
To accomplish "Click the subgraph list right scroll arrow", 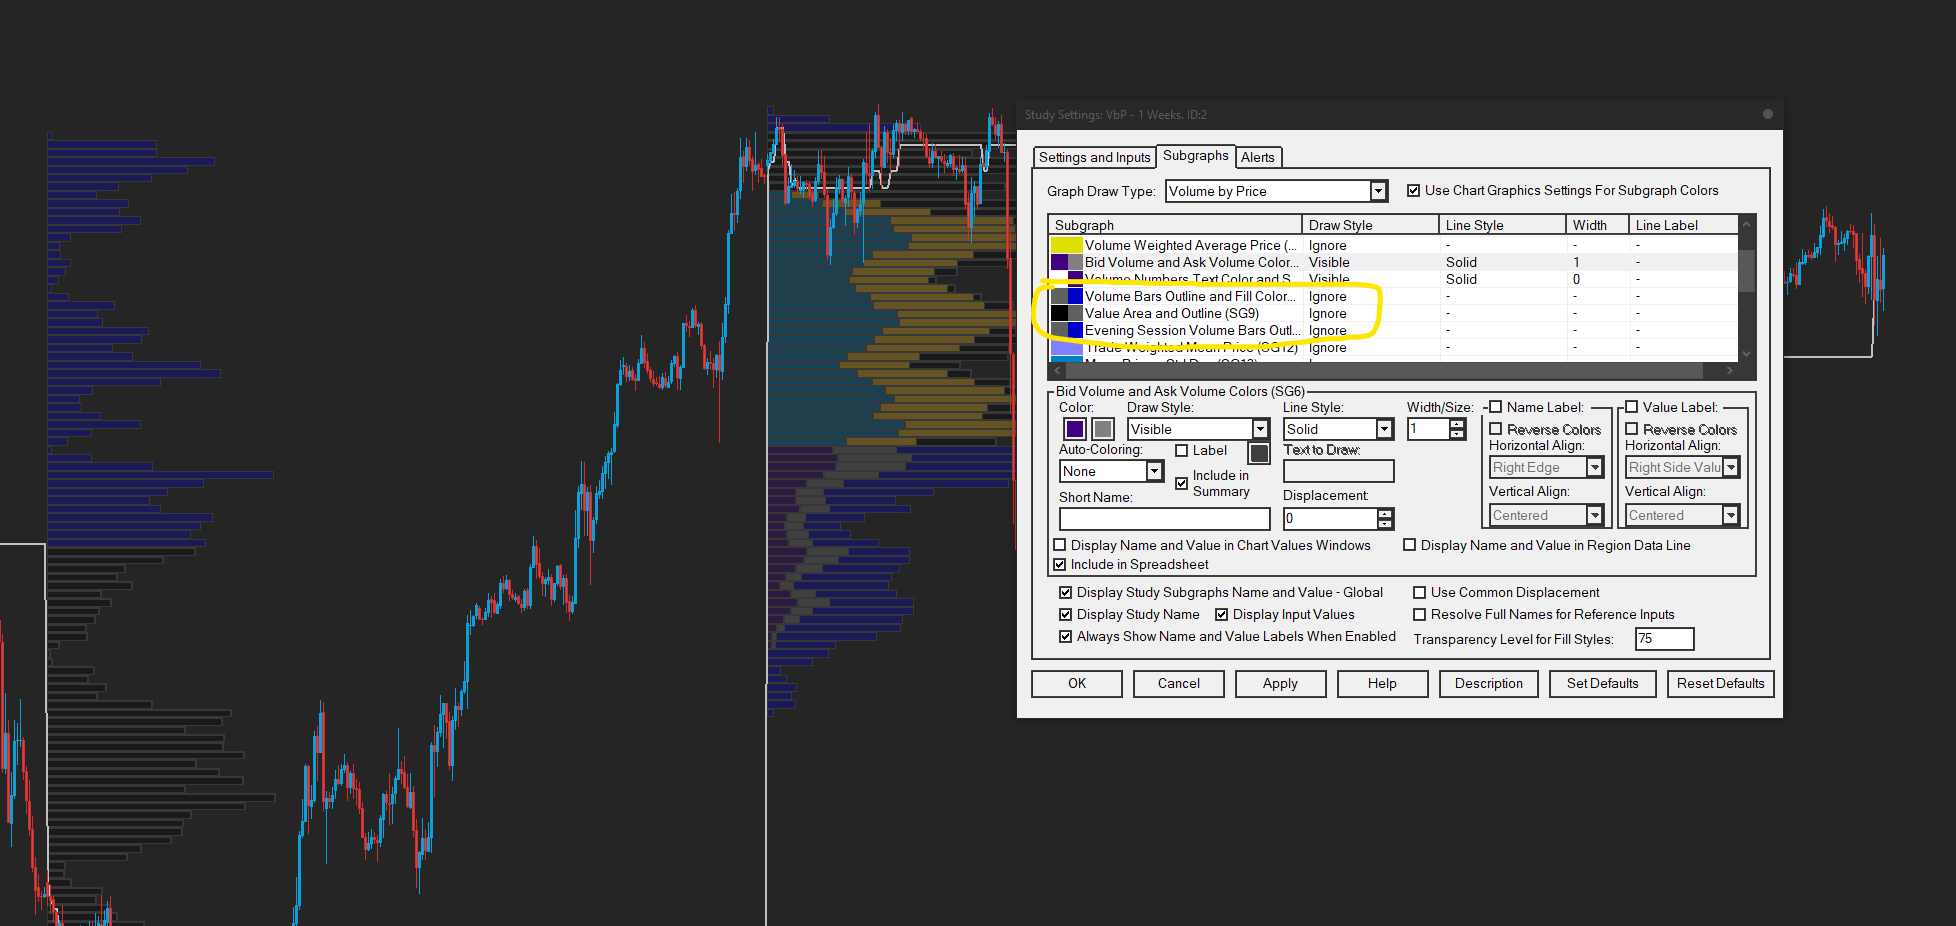I will point(1730,370).
